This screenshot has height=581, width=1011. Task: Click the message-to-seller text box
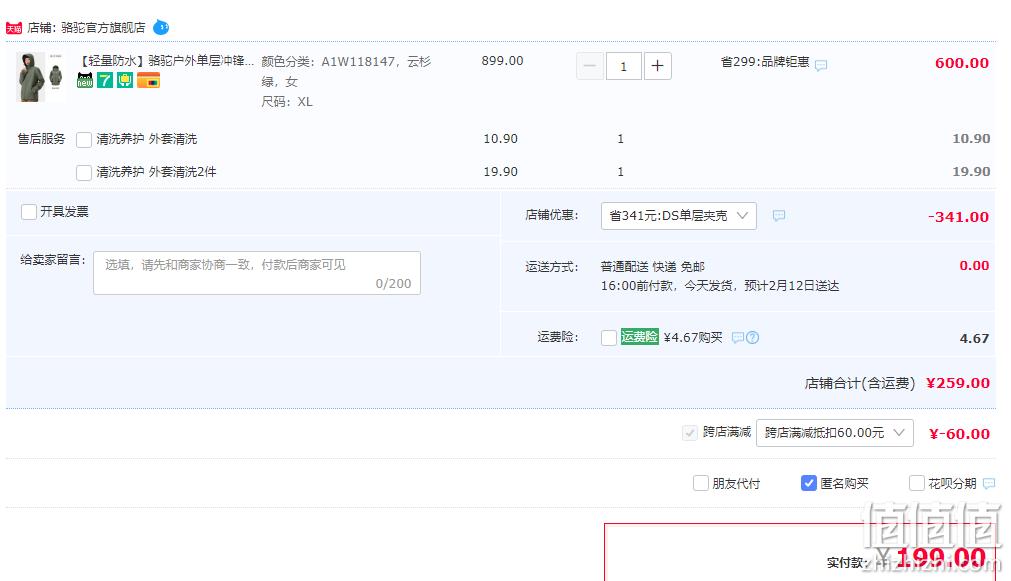[257, 273]
